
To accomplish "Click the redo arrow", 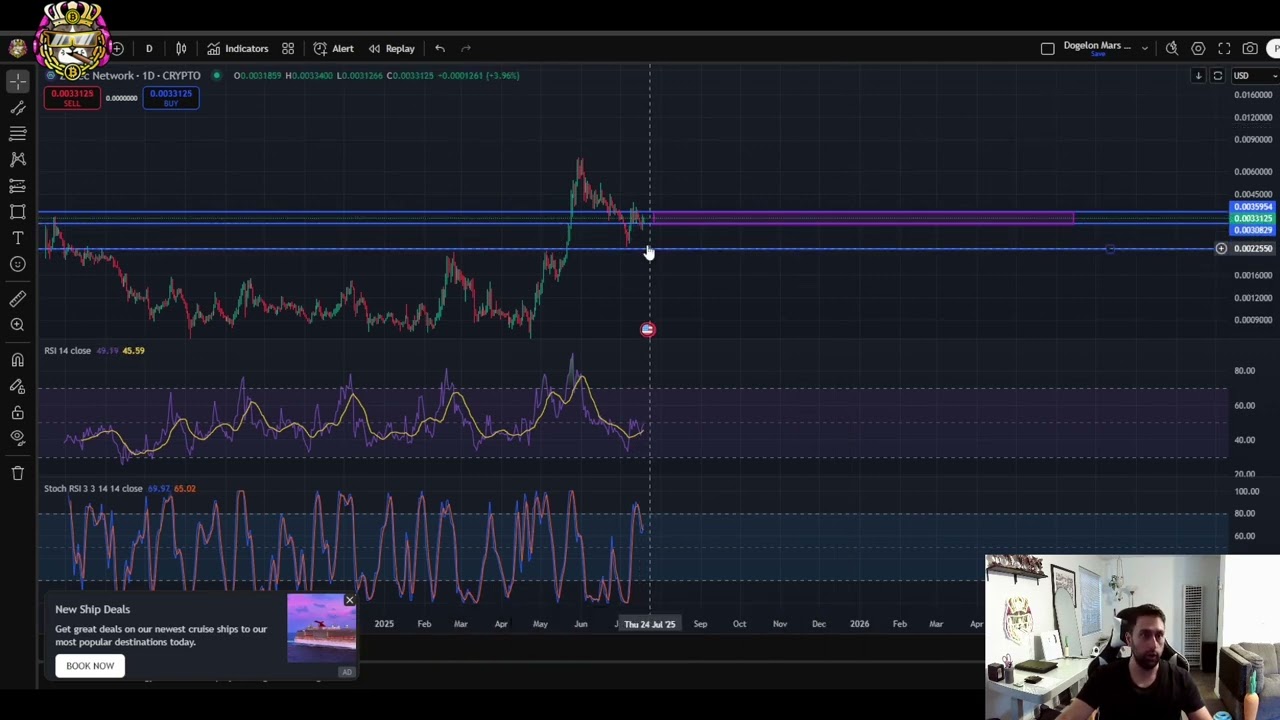I will [466, 48].
